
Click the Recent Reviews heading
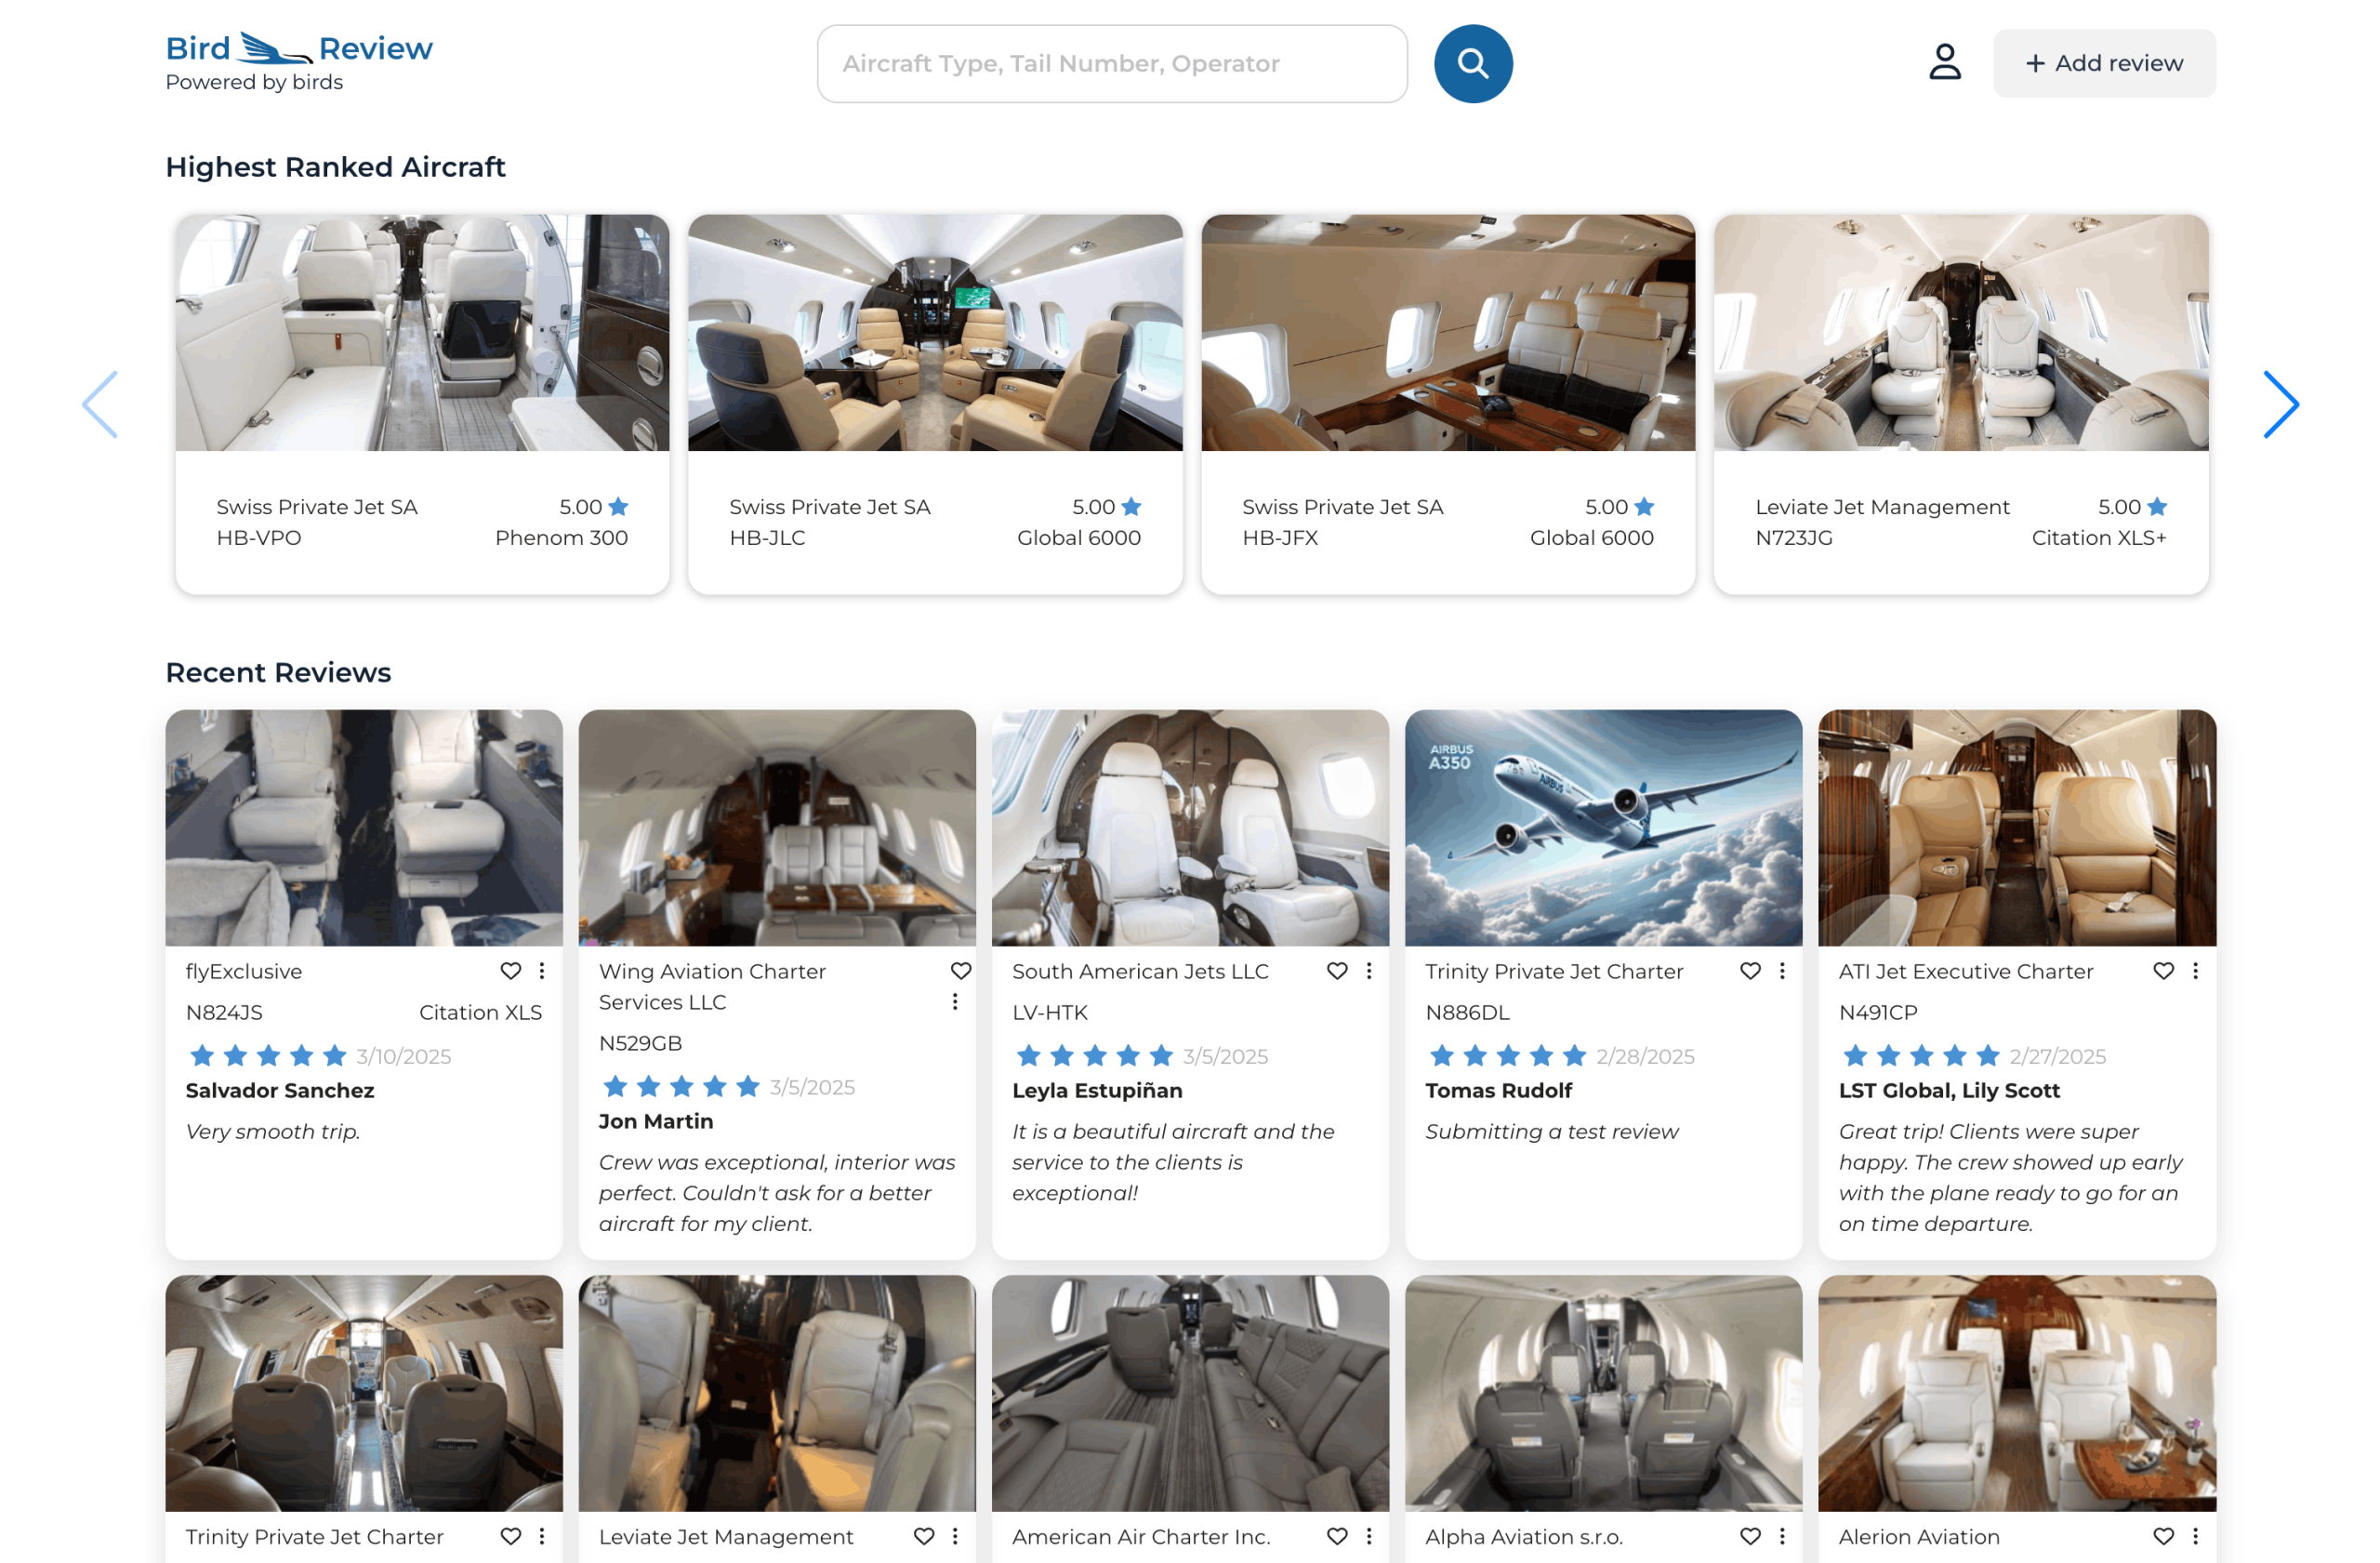tap(278, 672)
